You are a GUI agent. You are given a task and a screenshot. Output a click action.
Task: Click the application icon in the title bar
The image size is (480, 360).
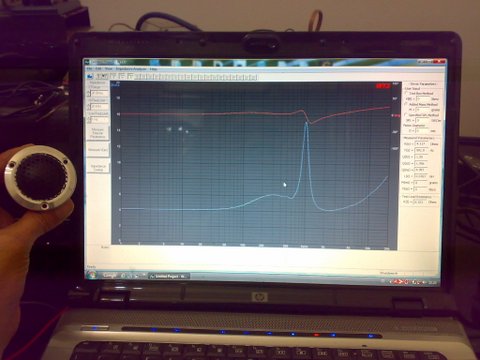pyautogui.click(x=88, y=62)
